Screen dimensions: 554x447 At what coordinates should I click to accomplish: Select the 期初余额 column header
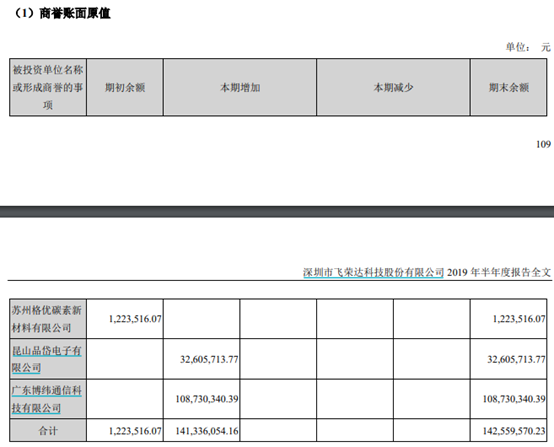[125, 87]
